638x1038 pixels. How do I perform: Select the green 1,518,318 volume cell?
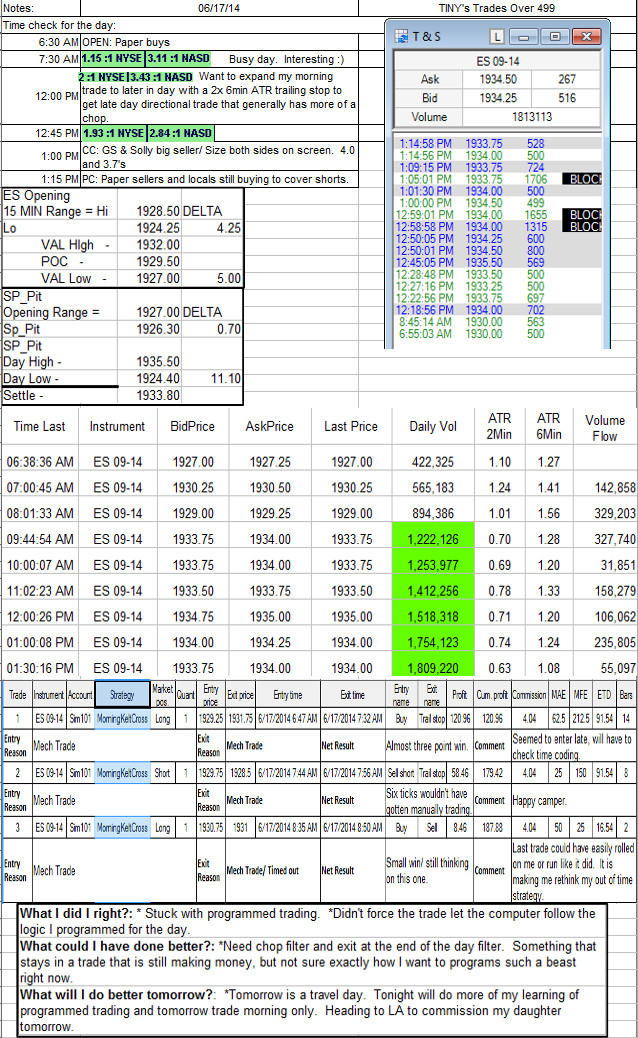point(433,616)
